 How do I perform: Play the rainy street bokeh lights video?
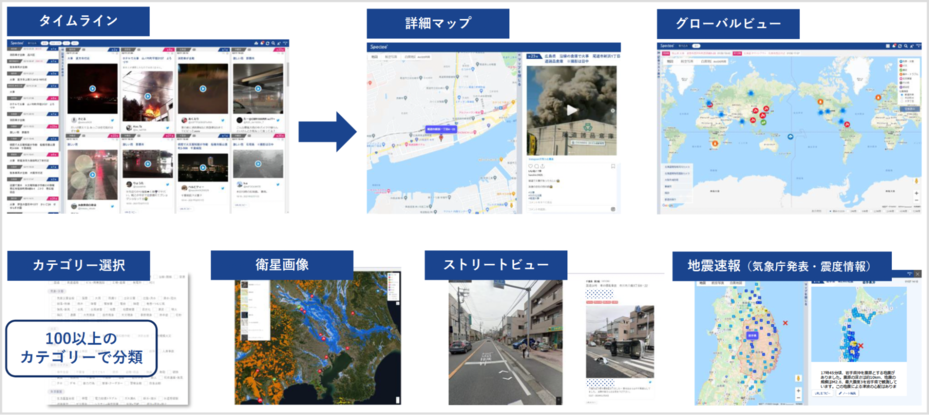(x=92, y=174)
